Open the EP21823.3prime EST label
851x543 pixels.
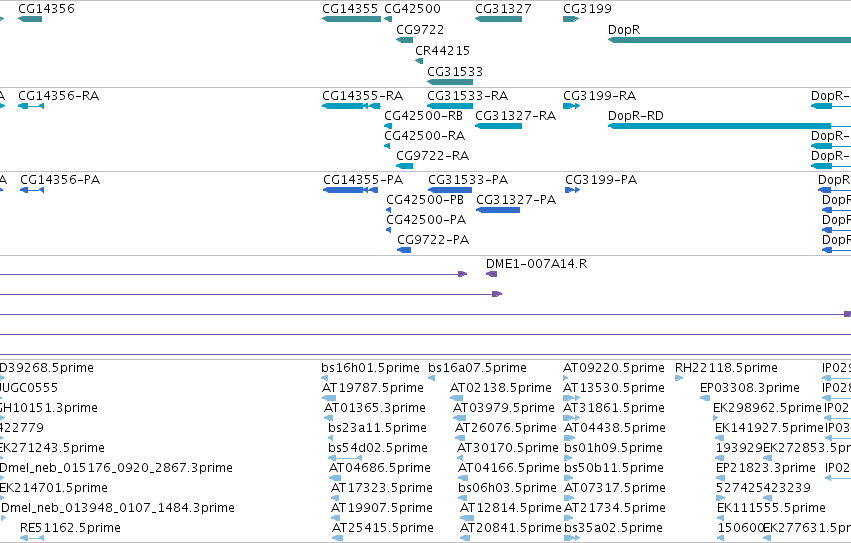766,469
